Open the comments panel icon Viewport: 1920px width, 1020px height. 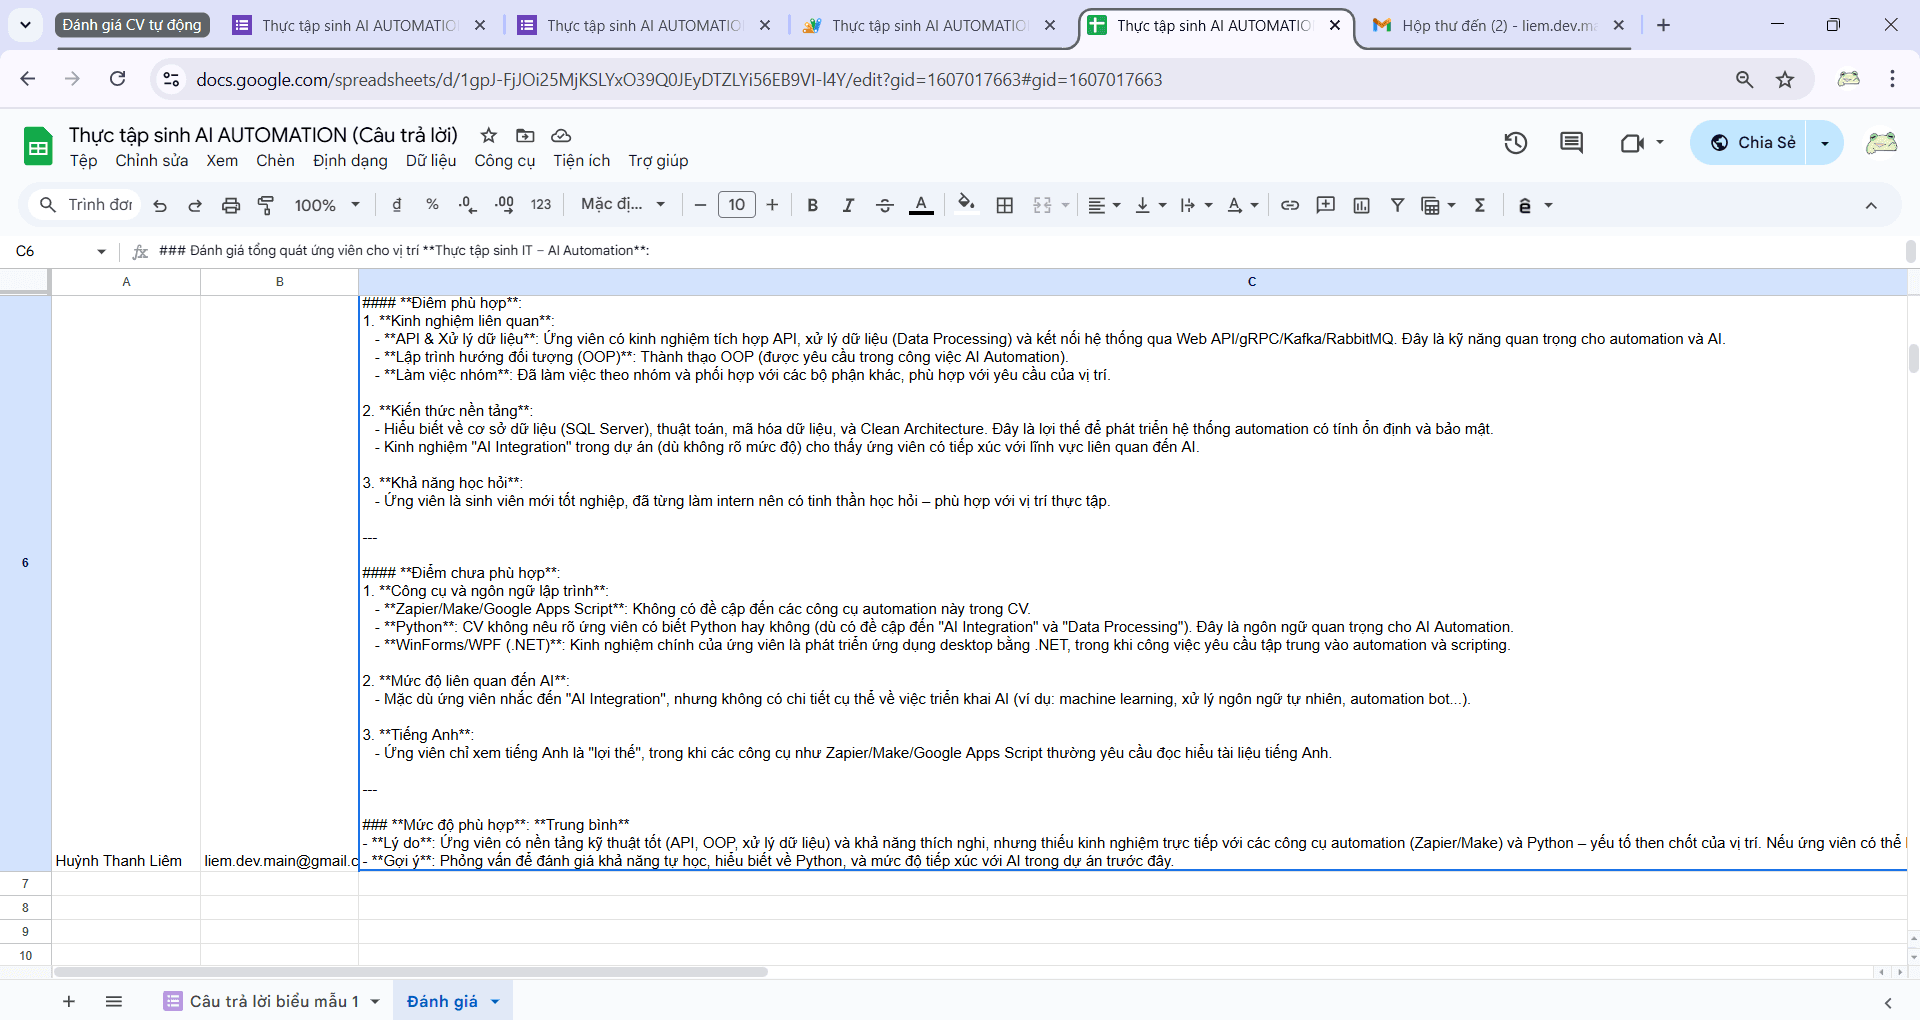(x=1571, y=143)
